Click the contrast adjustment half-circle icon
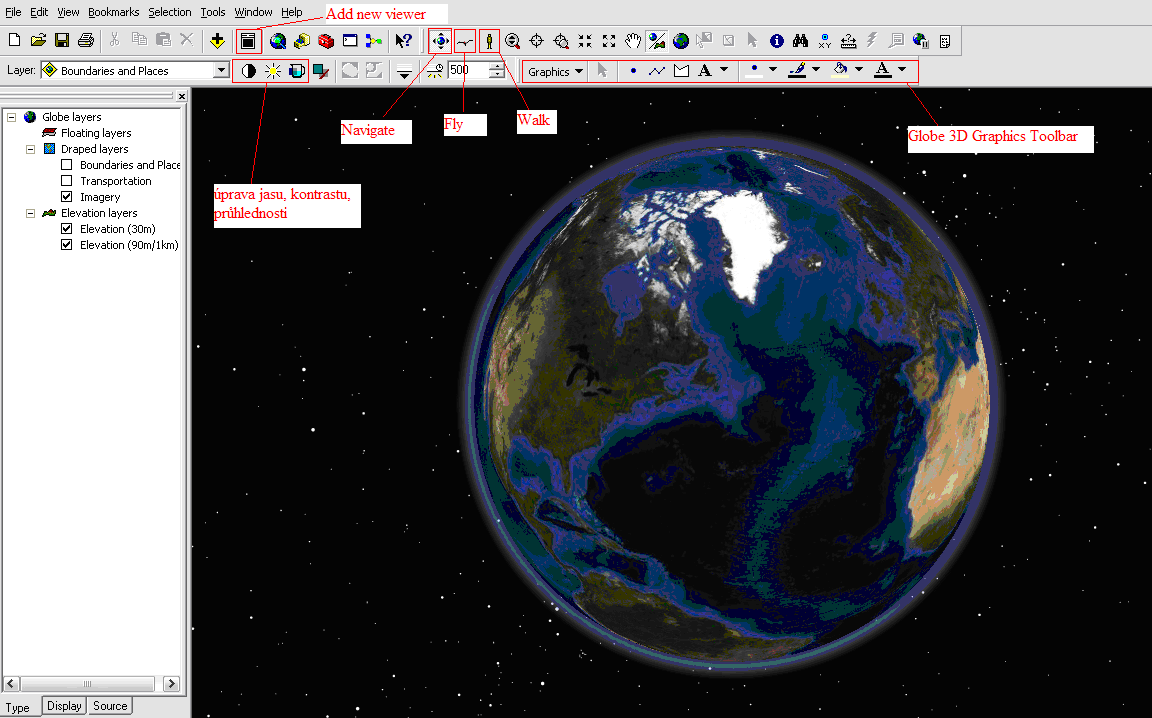 coord(248,71)
